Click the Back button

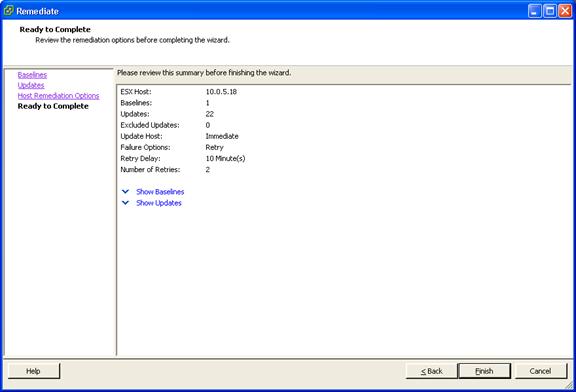click(x=432, y=371)
